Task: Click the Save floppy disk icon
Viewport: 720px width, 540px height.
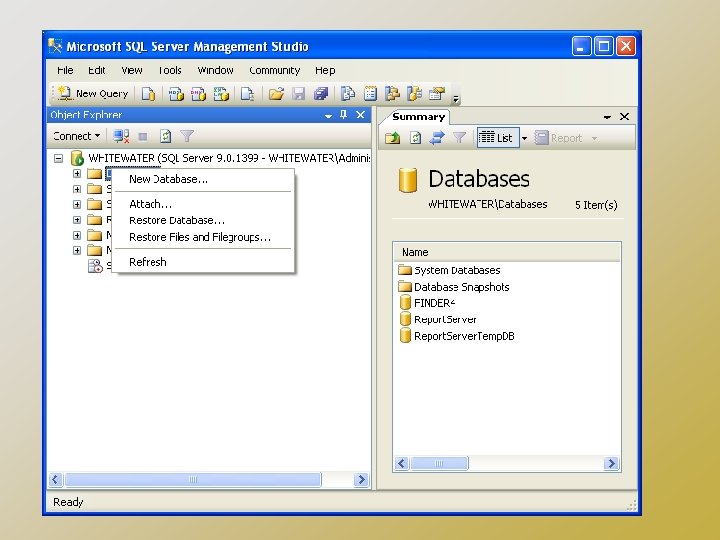Action: coord(298,94)
